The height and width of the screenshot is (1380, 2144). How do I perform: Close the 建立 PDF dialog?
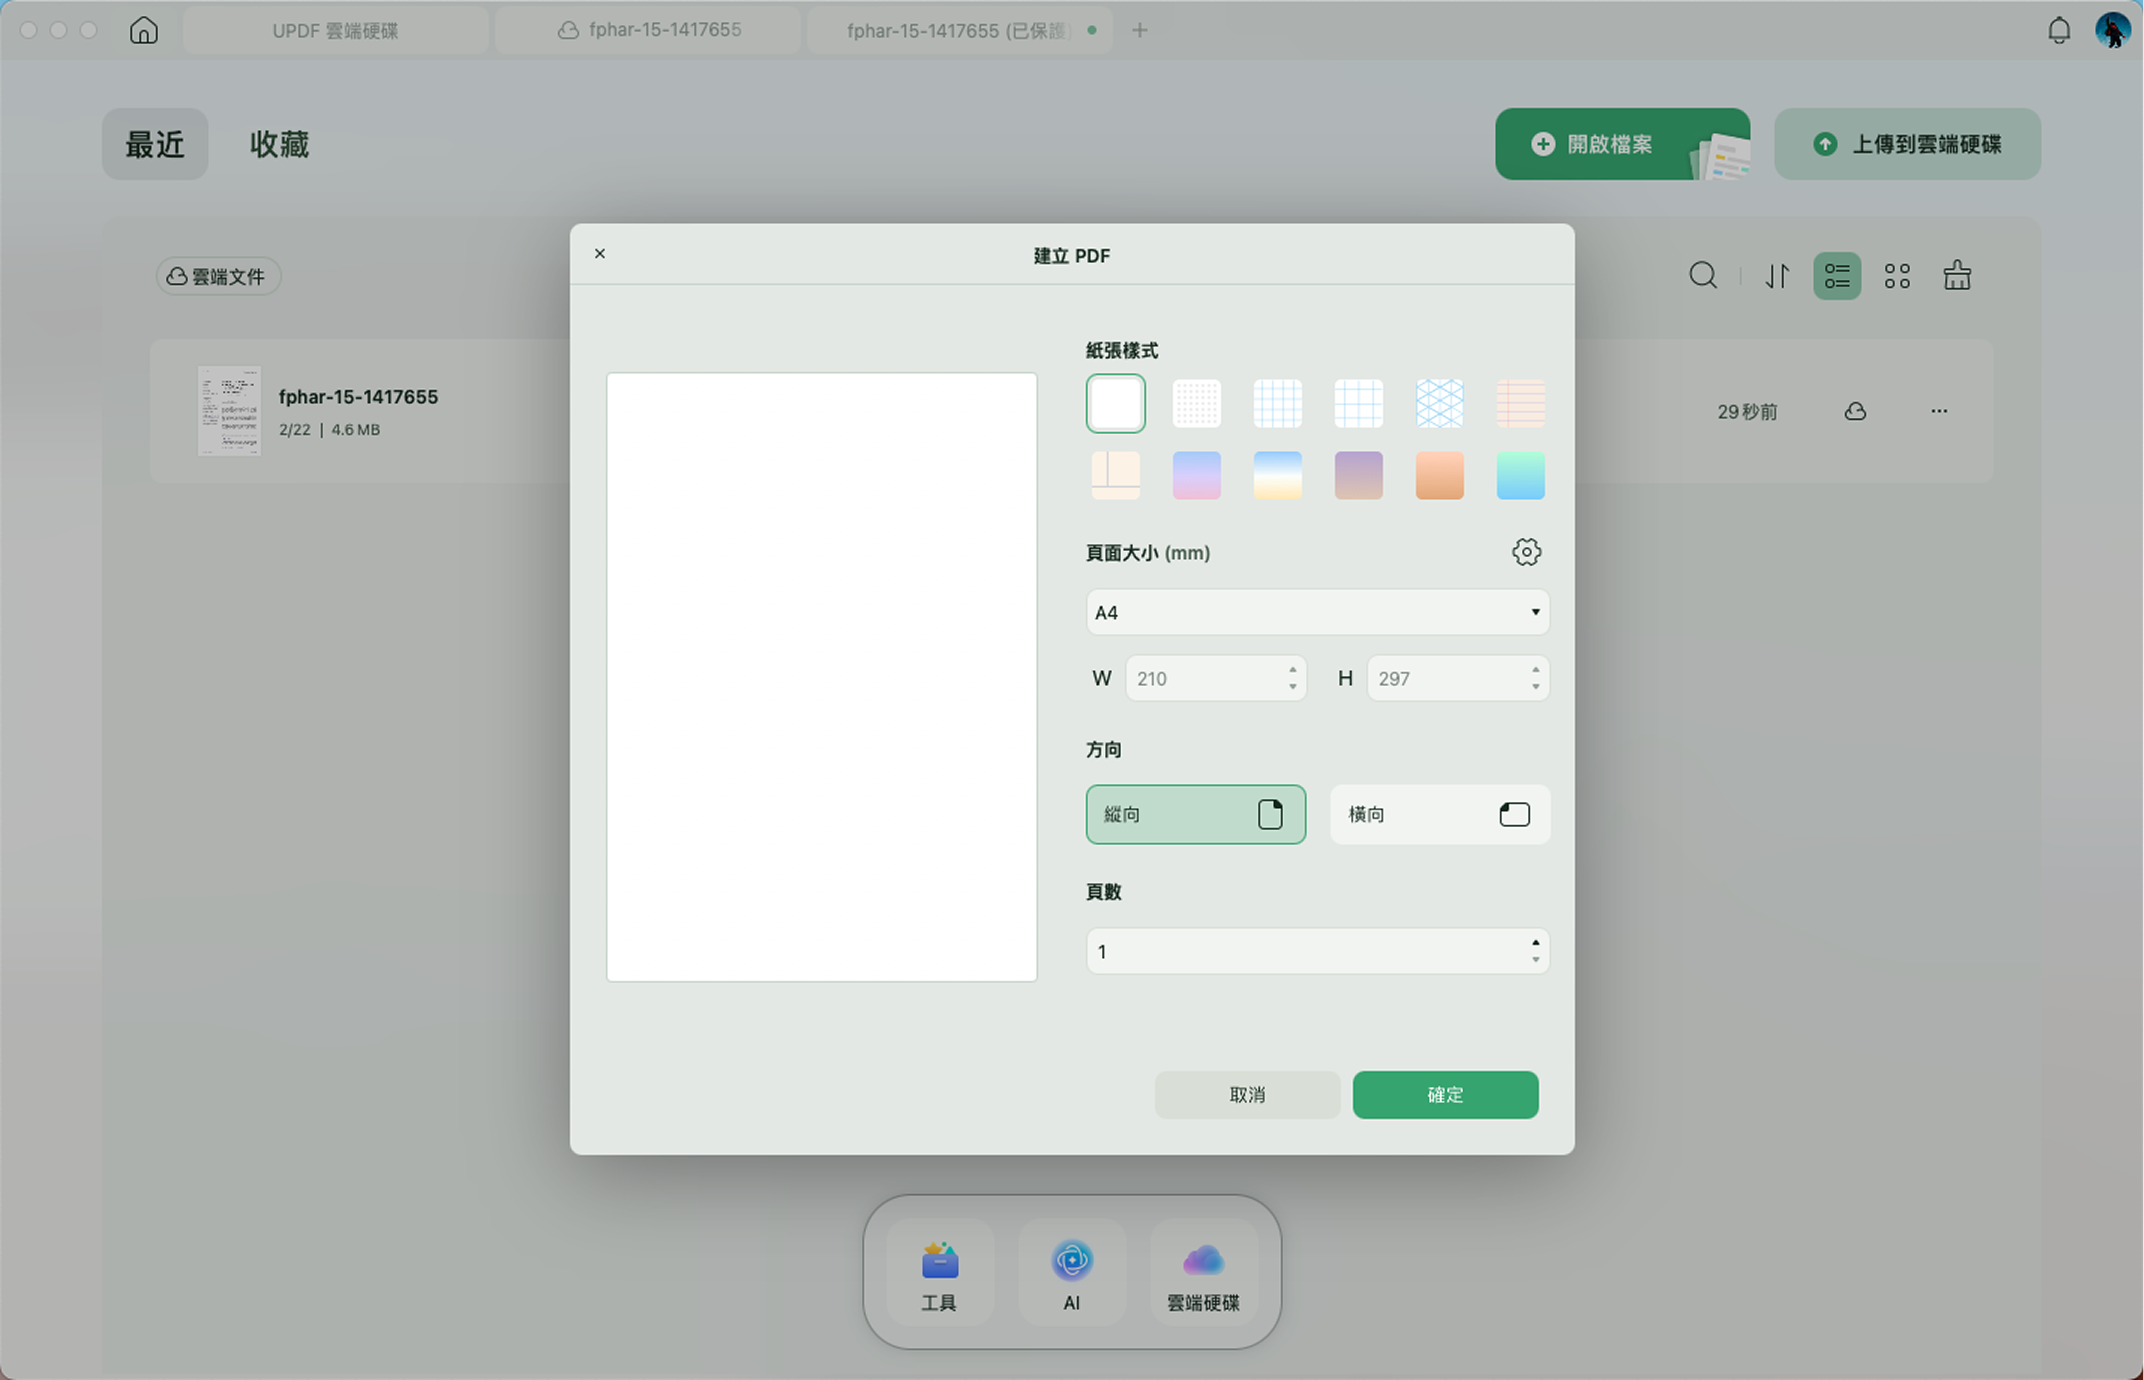[x=600, y=254]
